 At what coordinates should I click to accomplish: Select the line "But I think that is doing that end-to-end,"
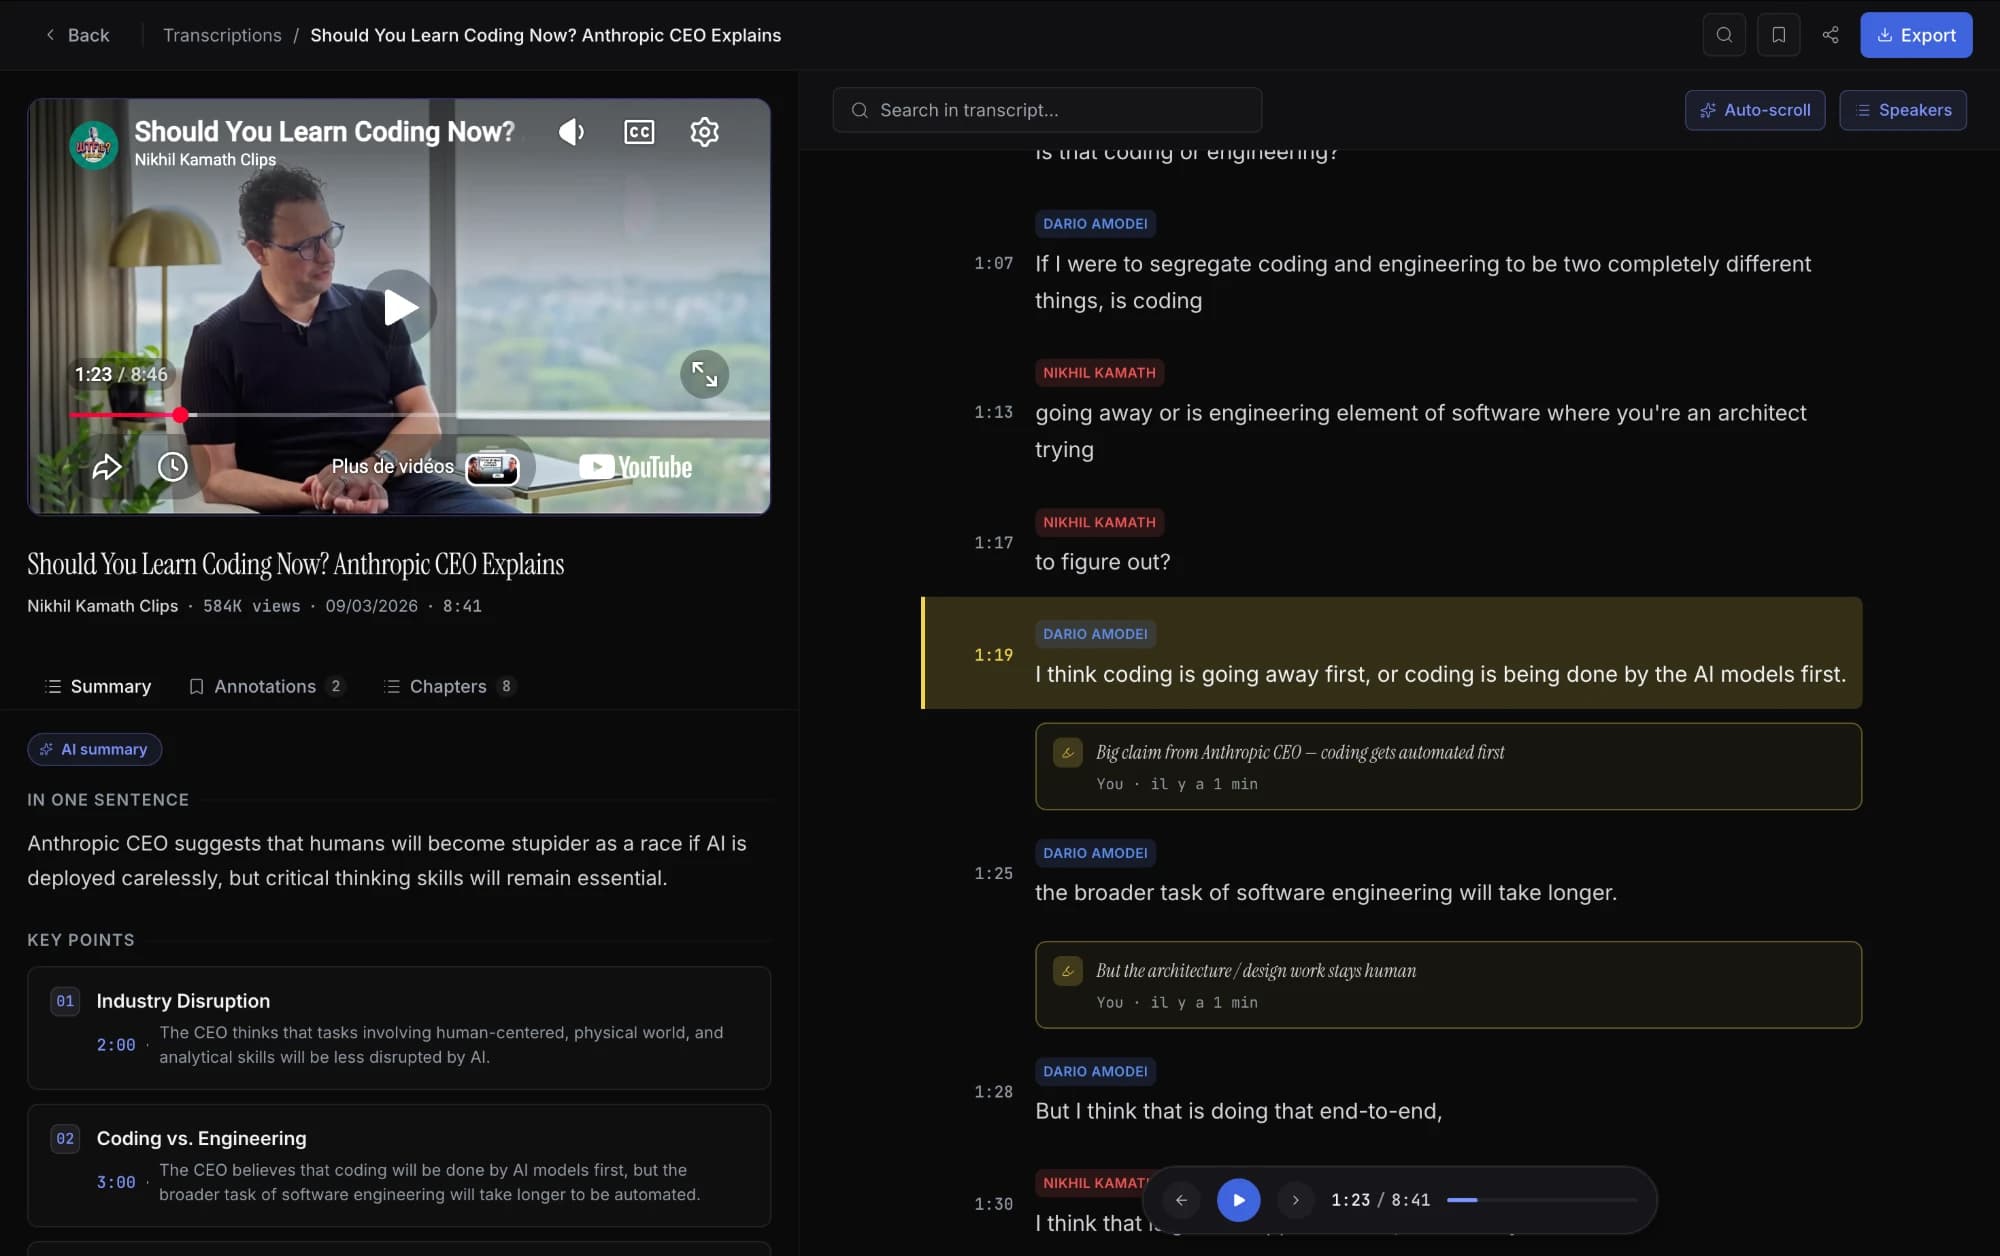pos(1238,1111)
